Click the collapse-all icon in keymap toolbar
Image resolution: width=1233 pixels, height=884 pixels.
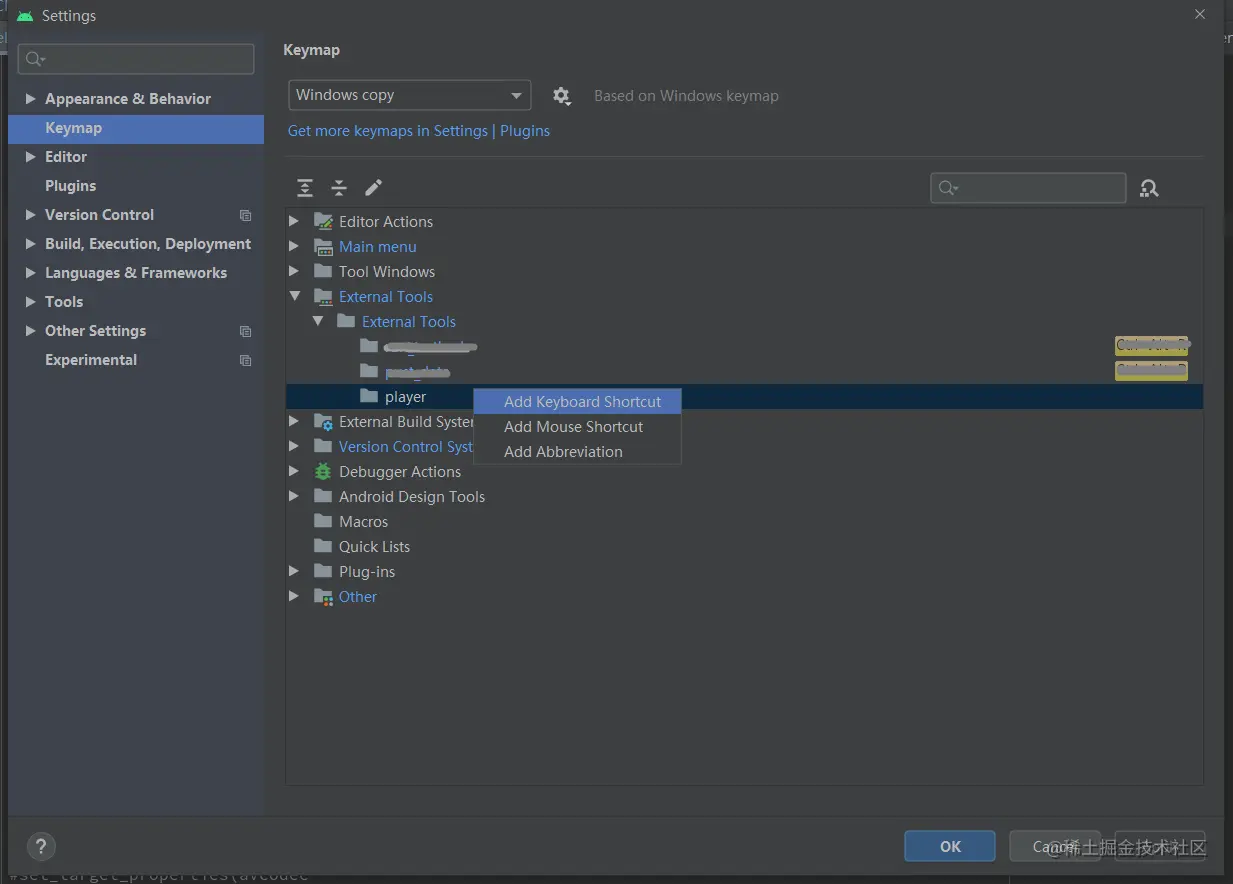(338, 187)
